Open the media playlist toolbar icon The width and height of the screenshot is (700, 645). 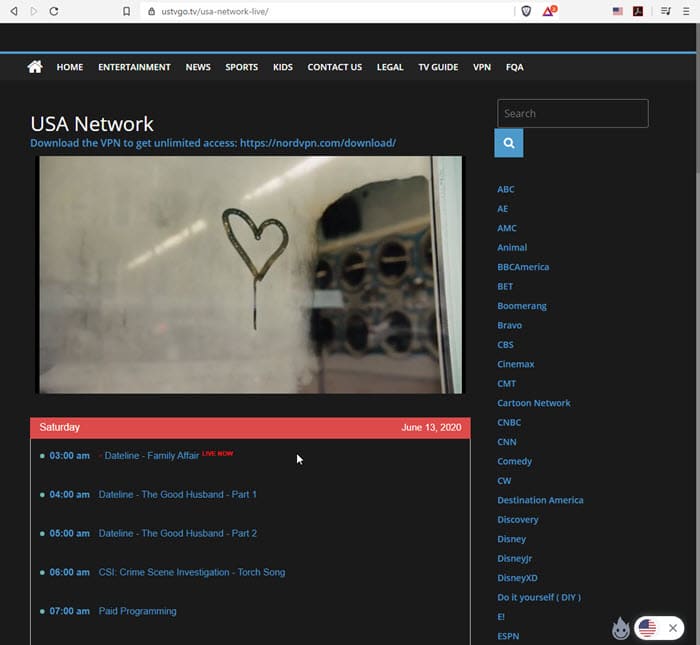[666, 11]
